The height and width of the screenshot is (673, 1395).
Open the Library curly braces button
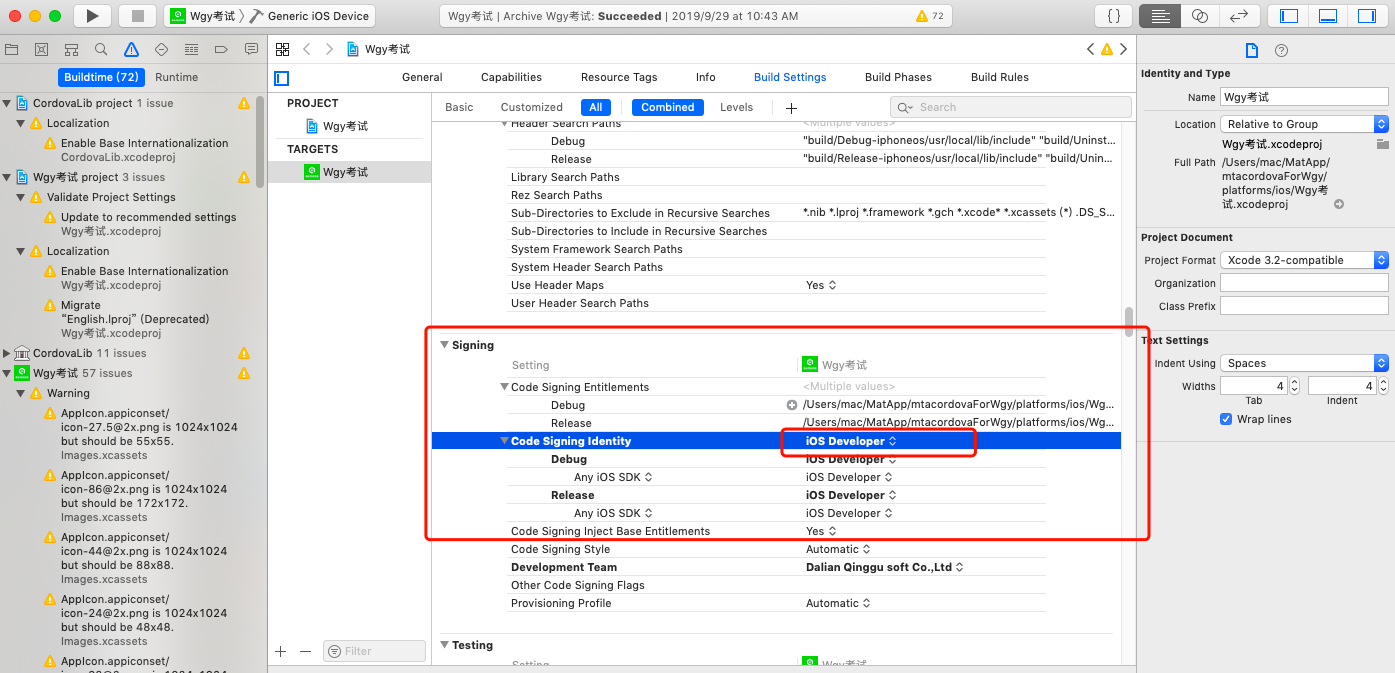(1113, 16)
